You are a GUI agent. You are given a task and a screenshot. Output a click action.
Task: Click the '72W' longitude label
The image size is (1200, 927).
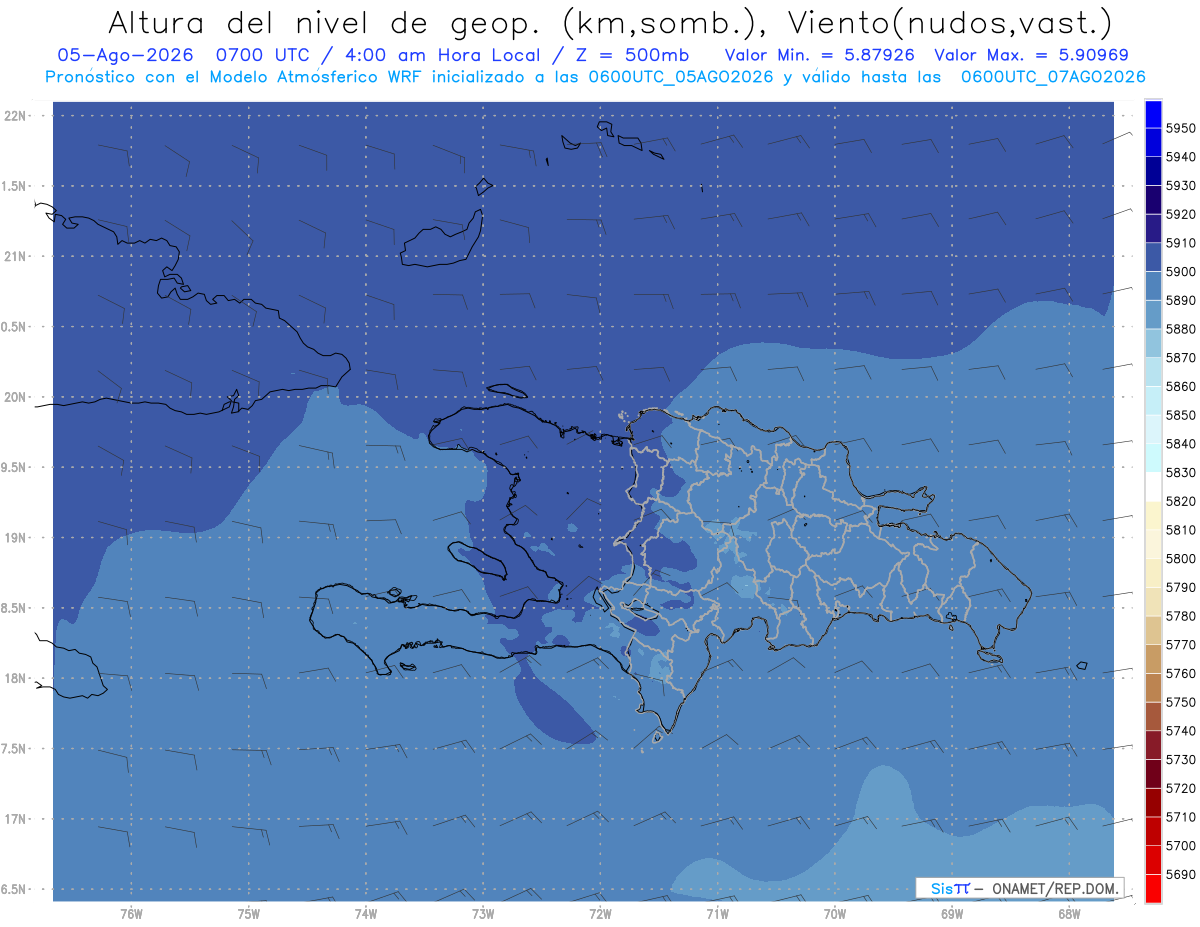(x=600, y=914)
